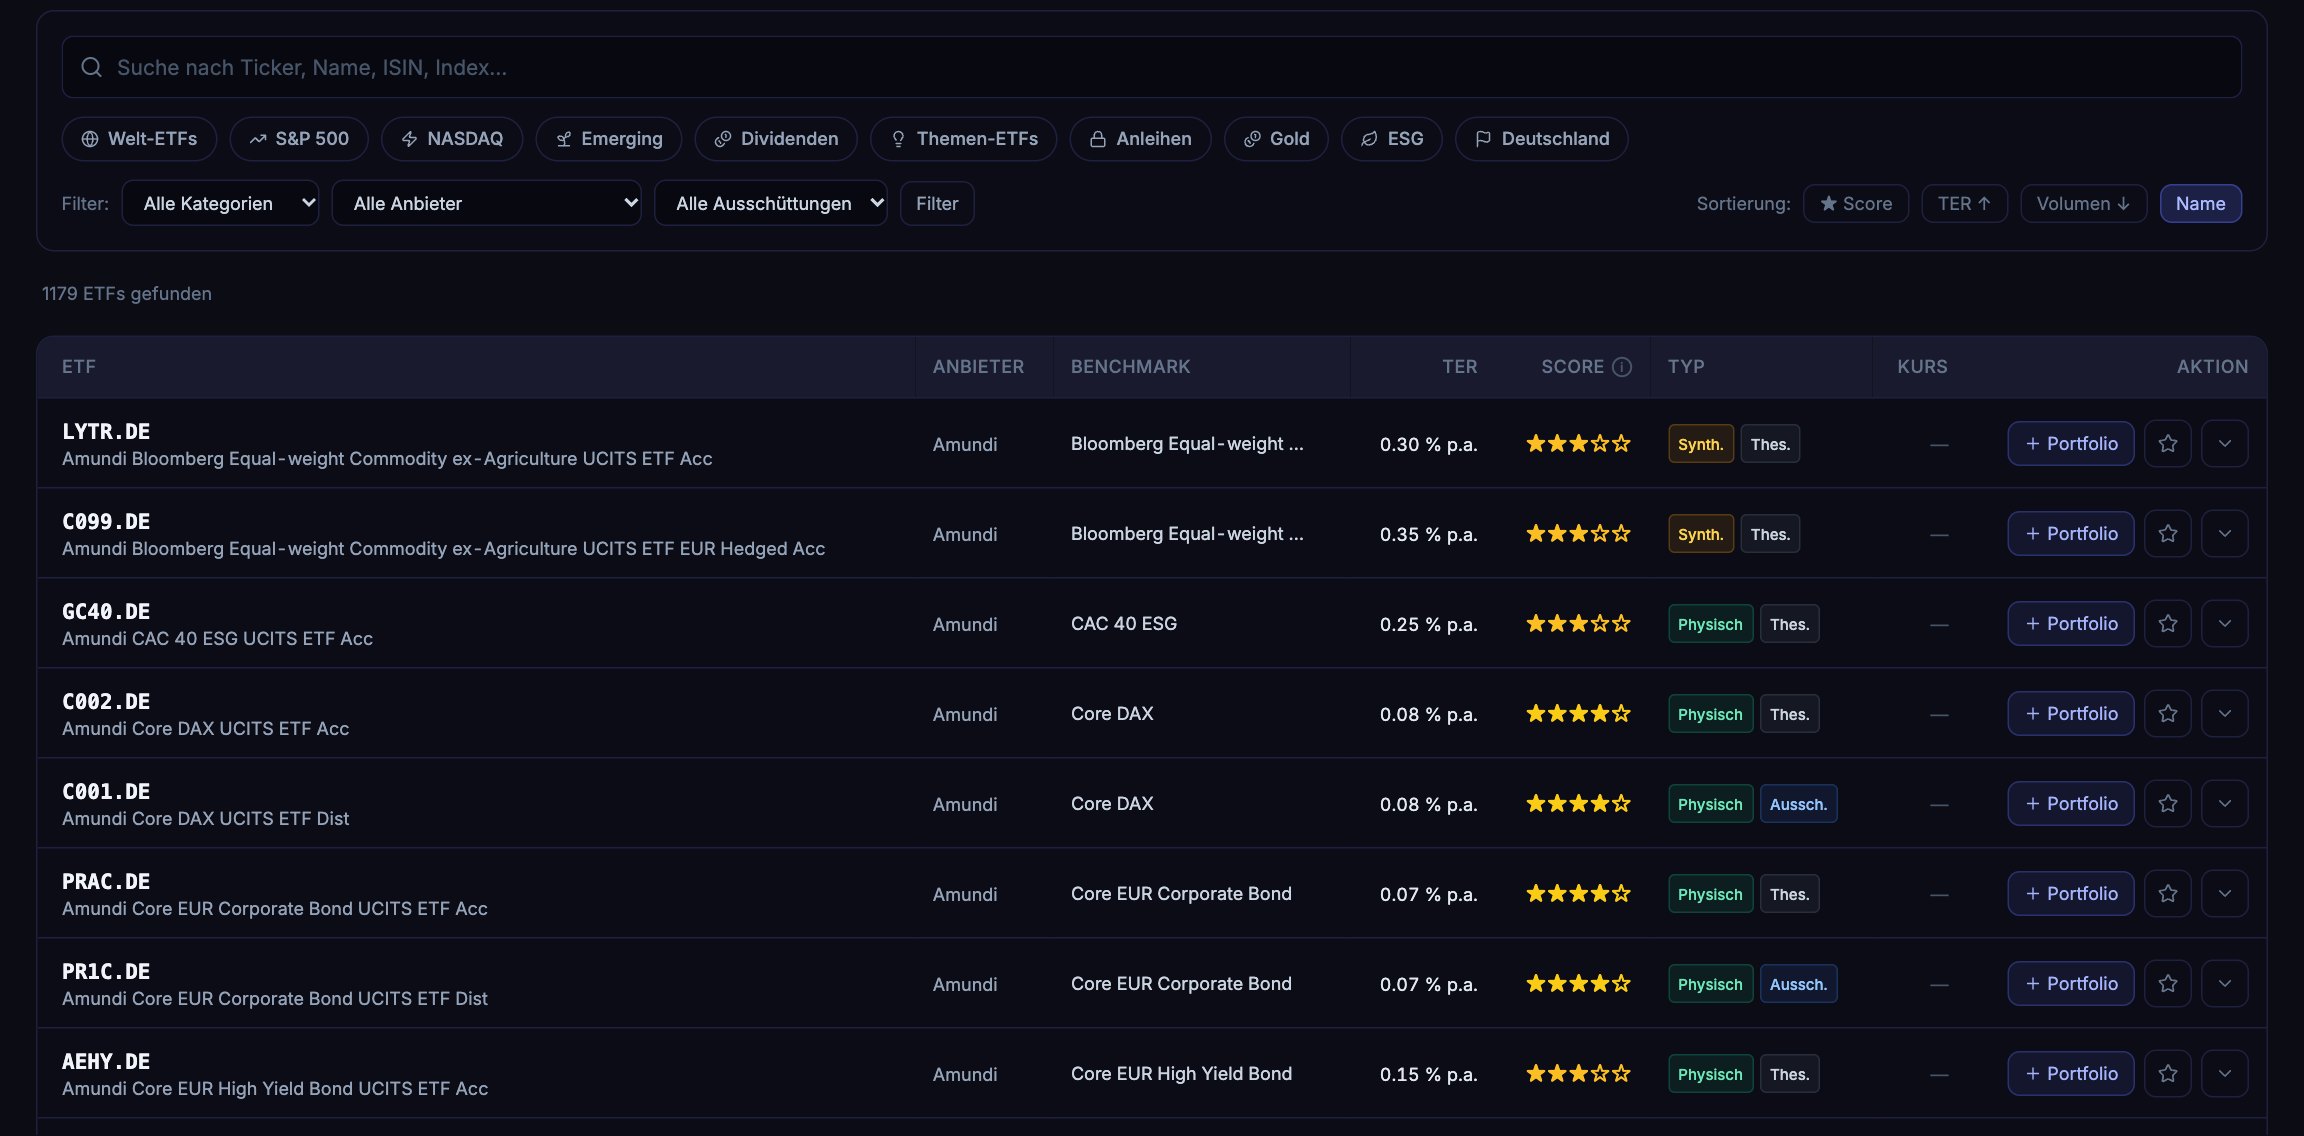Select the S&P 500 filter chip
Viewport: 2304px width, 1136px height.
[299, 139]
